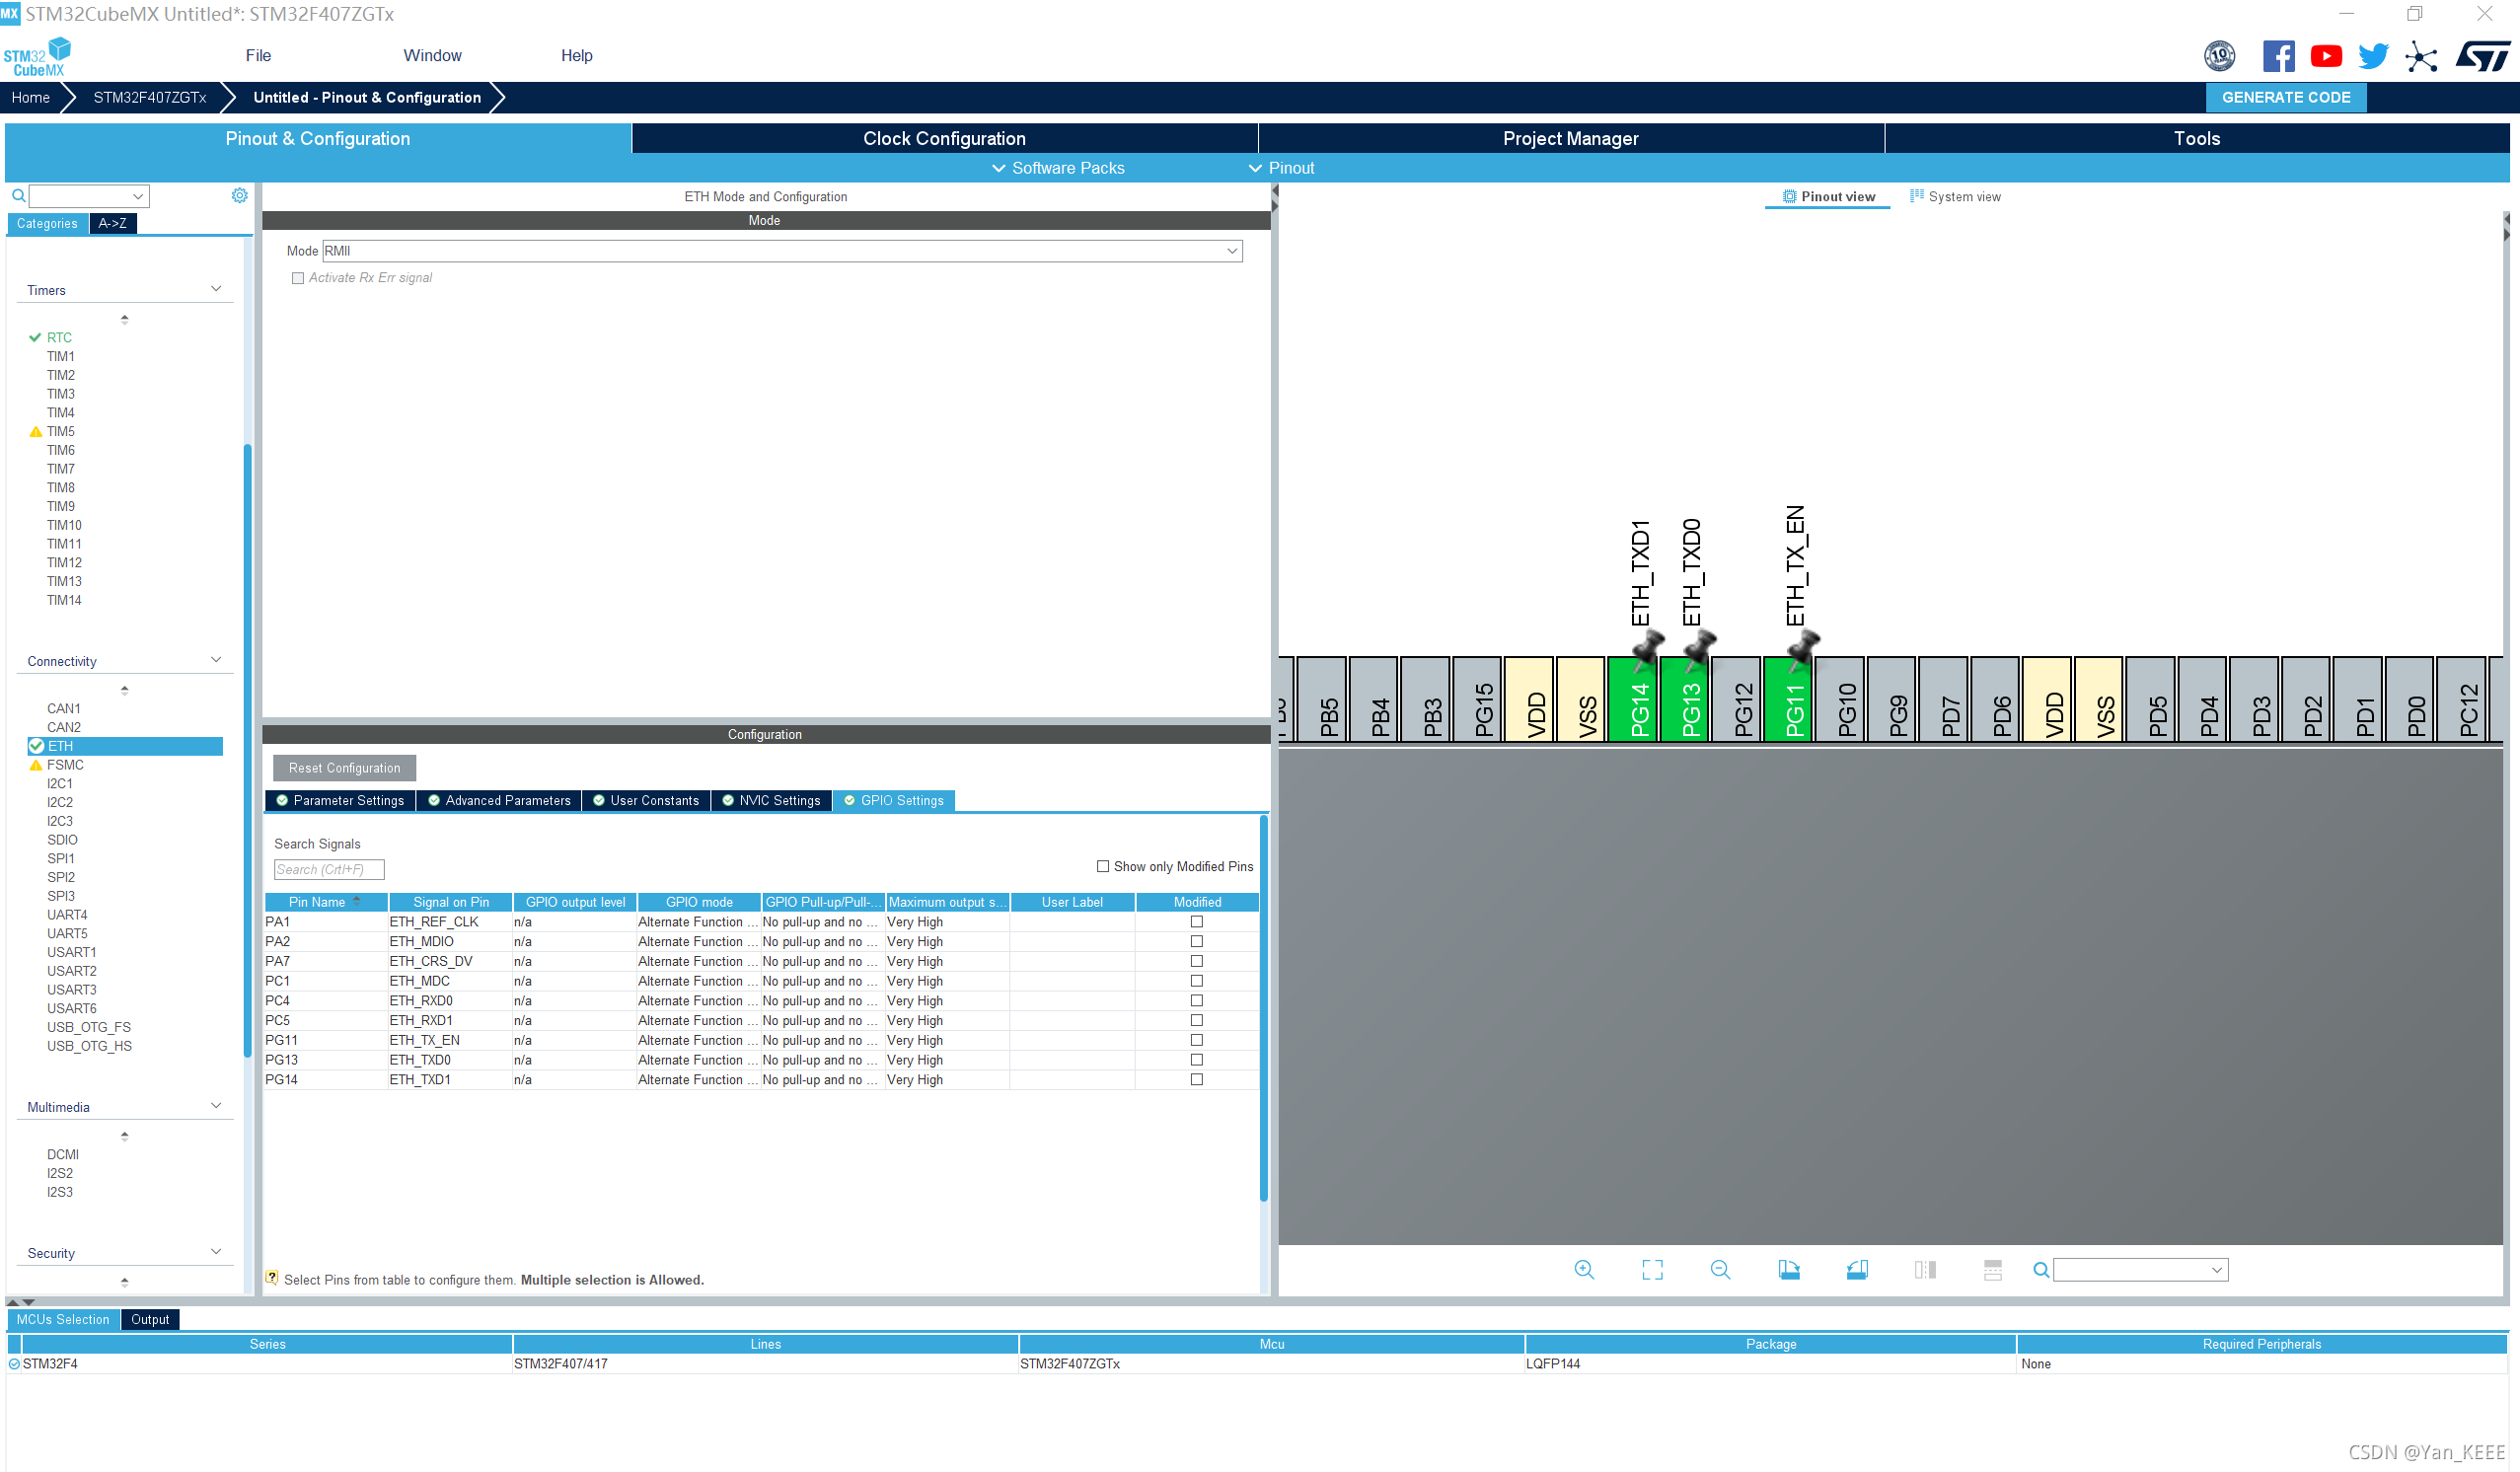This screenshot has width=2520, height=1472.
Task: Rotate the chip view clockwise
Action: [1789, 1269]
